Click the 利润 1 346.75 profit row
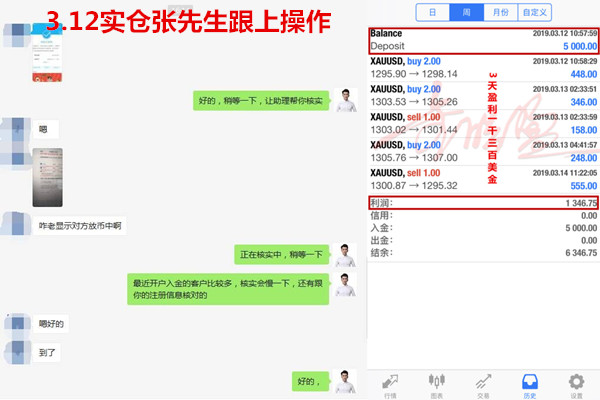The height and width of the screenshot is (400, 600). coord(484,203)
